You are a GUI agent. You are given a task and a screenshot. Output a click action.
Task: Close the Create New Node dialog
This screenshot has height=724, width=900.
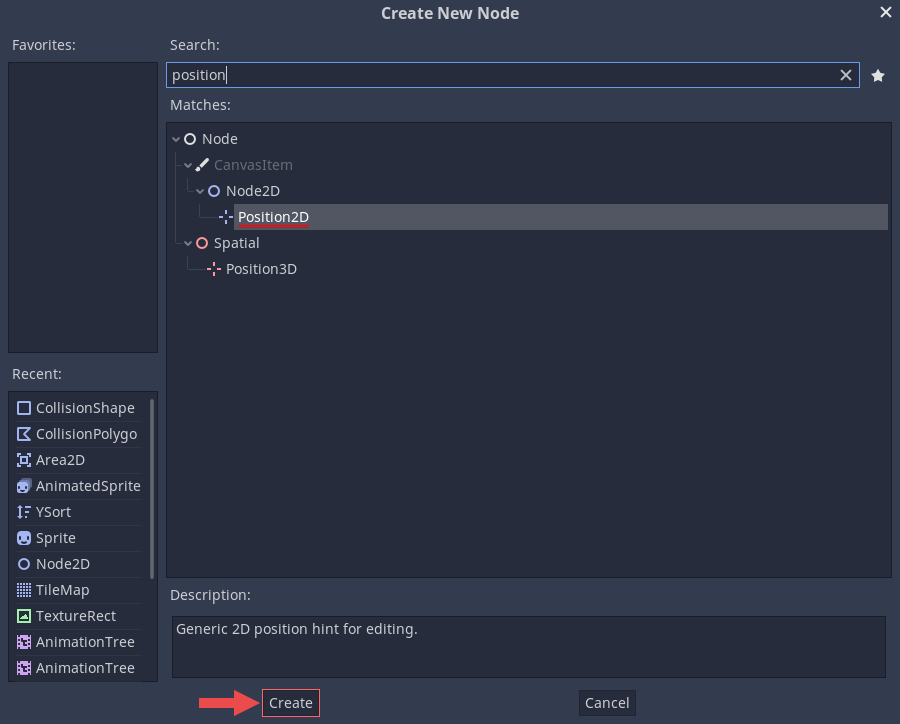pos(886,12)
